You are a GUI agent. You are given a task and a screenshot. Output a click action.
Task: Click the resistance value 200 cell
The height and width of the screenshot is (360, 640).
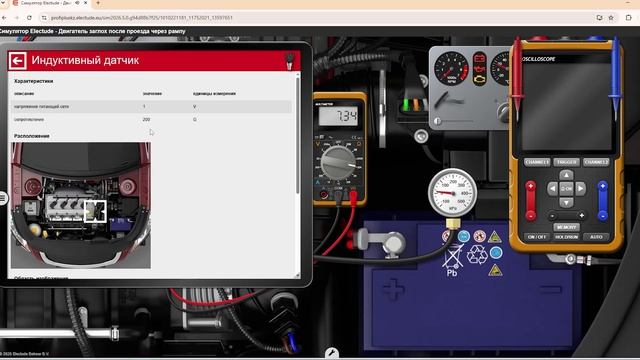point(147,120)
